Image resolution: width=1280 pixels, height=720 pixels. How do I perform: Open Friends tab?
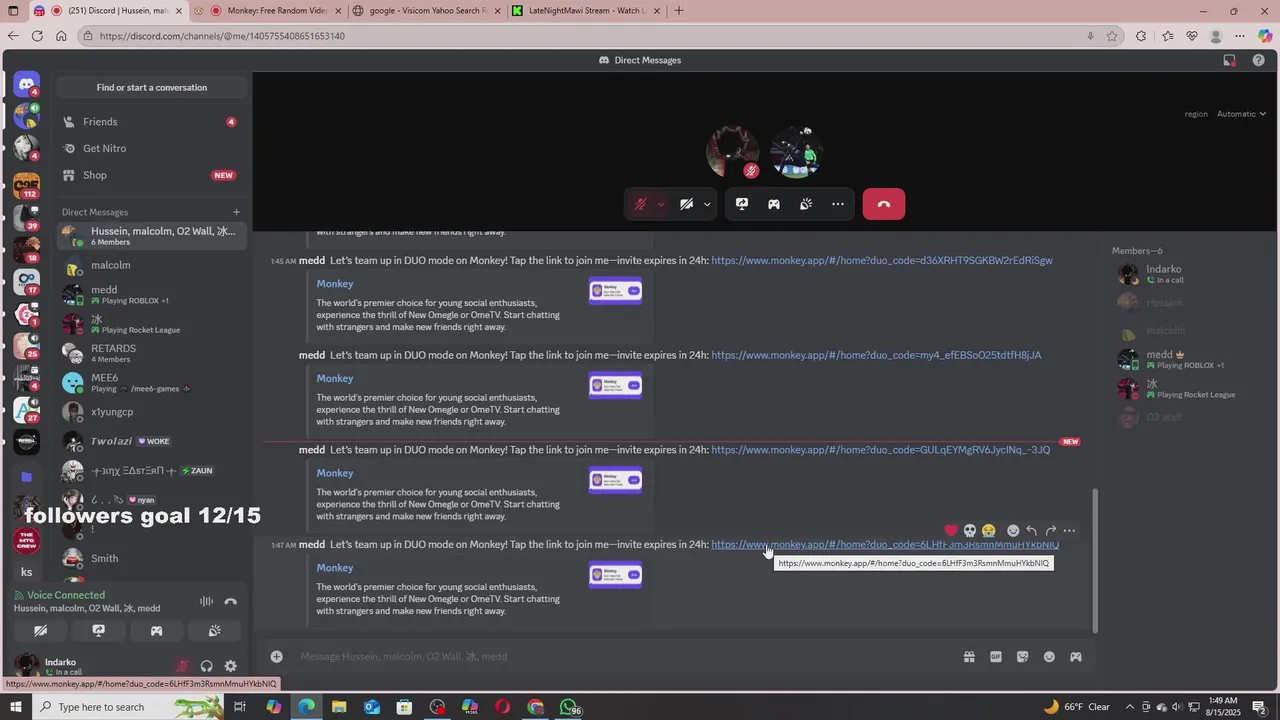click(x=150, y=122)
